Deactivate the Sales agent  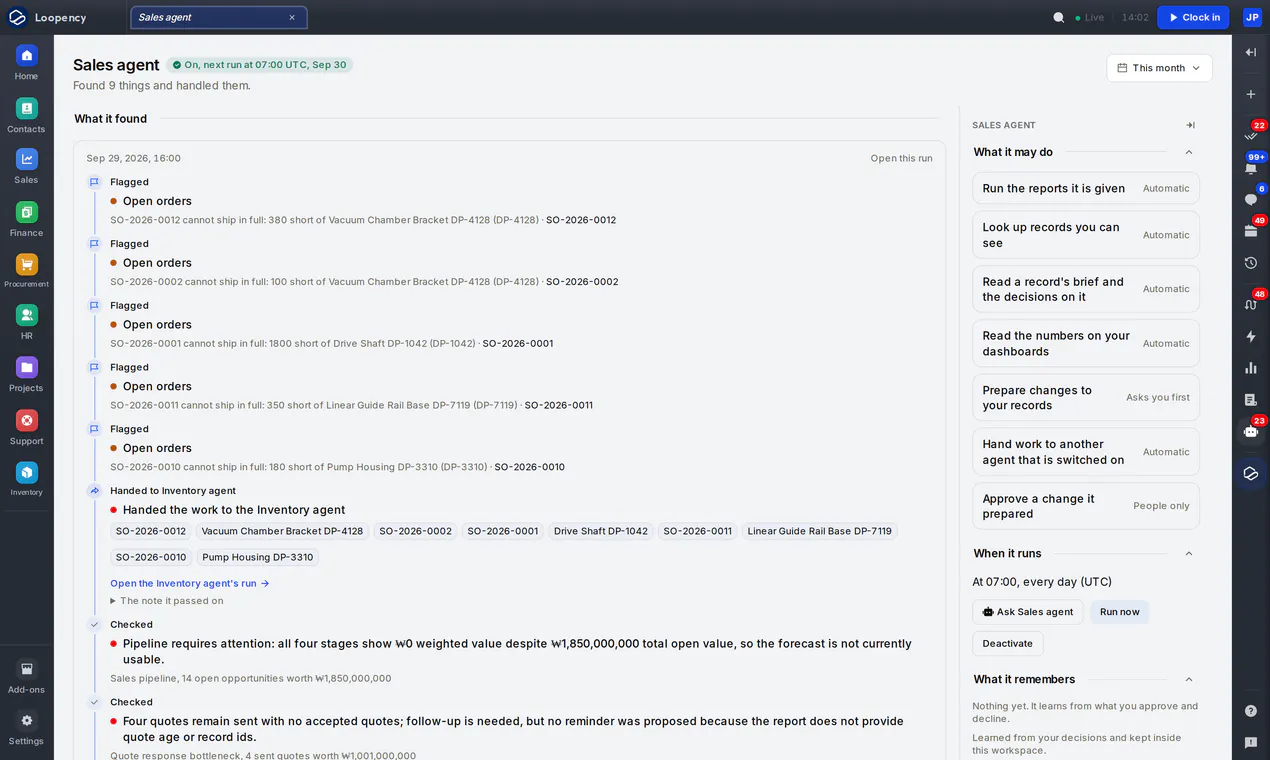1007,643
